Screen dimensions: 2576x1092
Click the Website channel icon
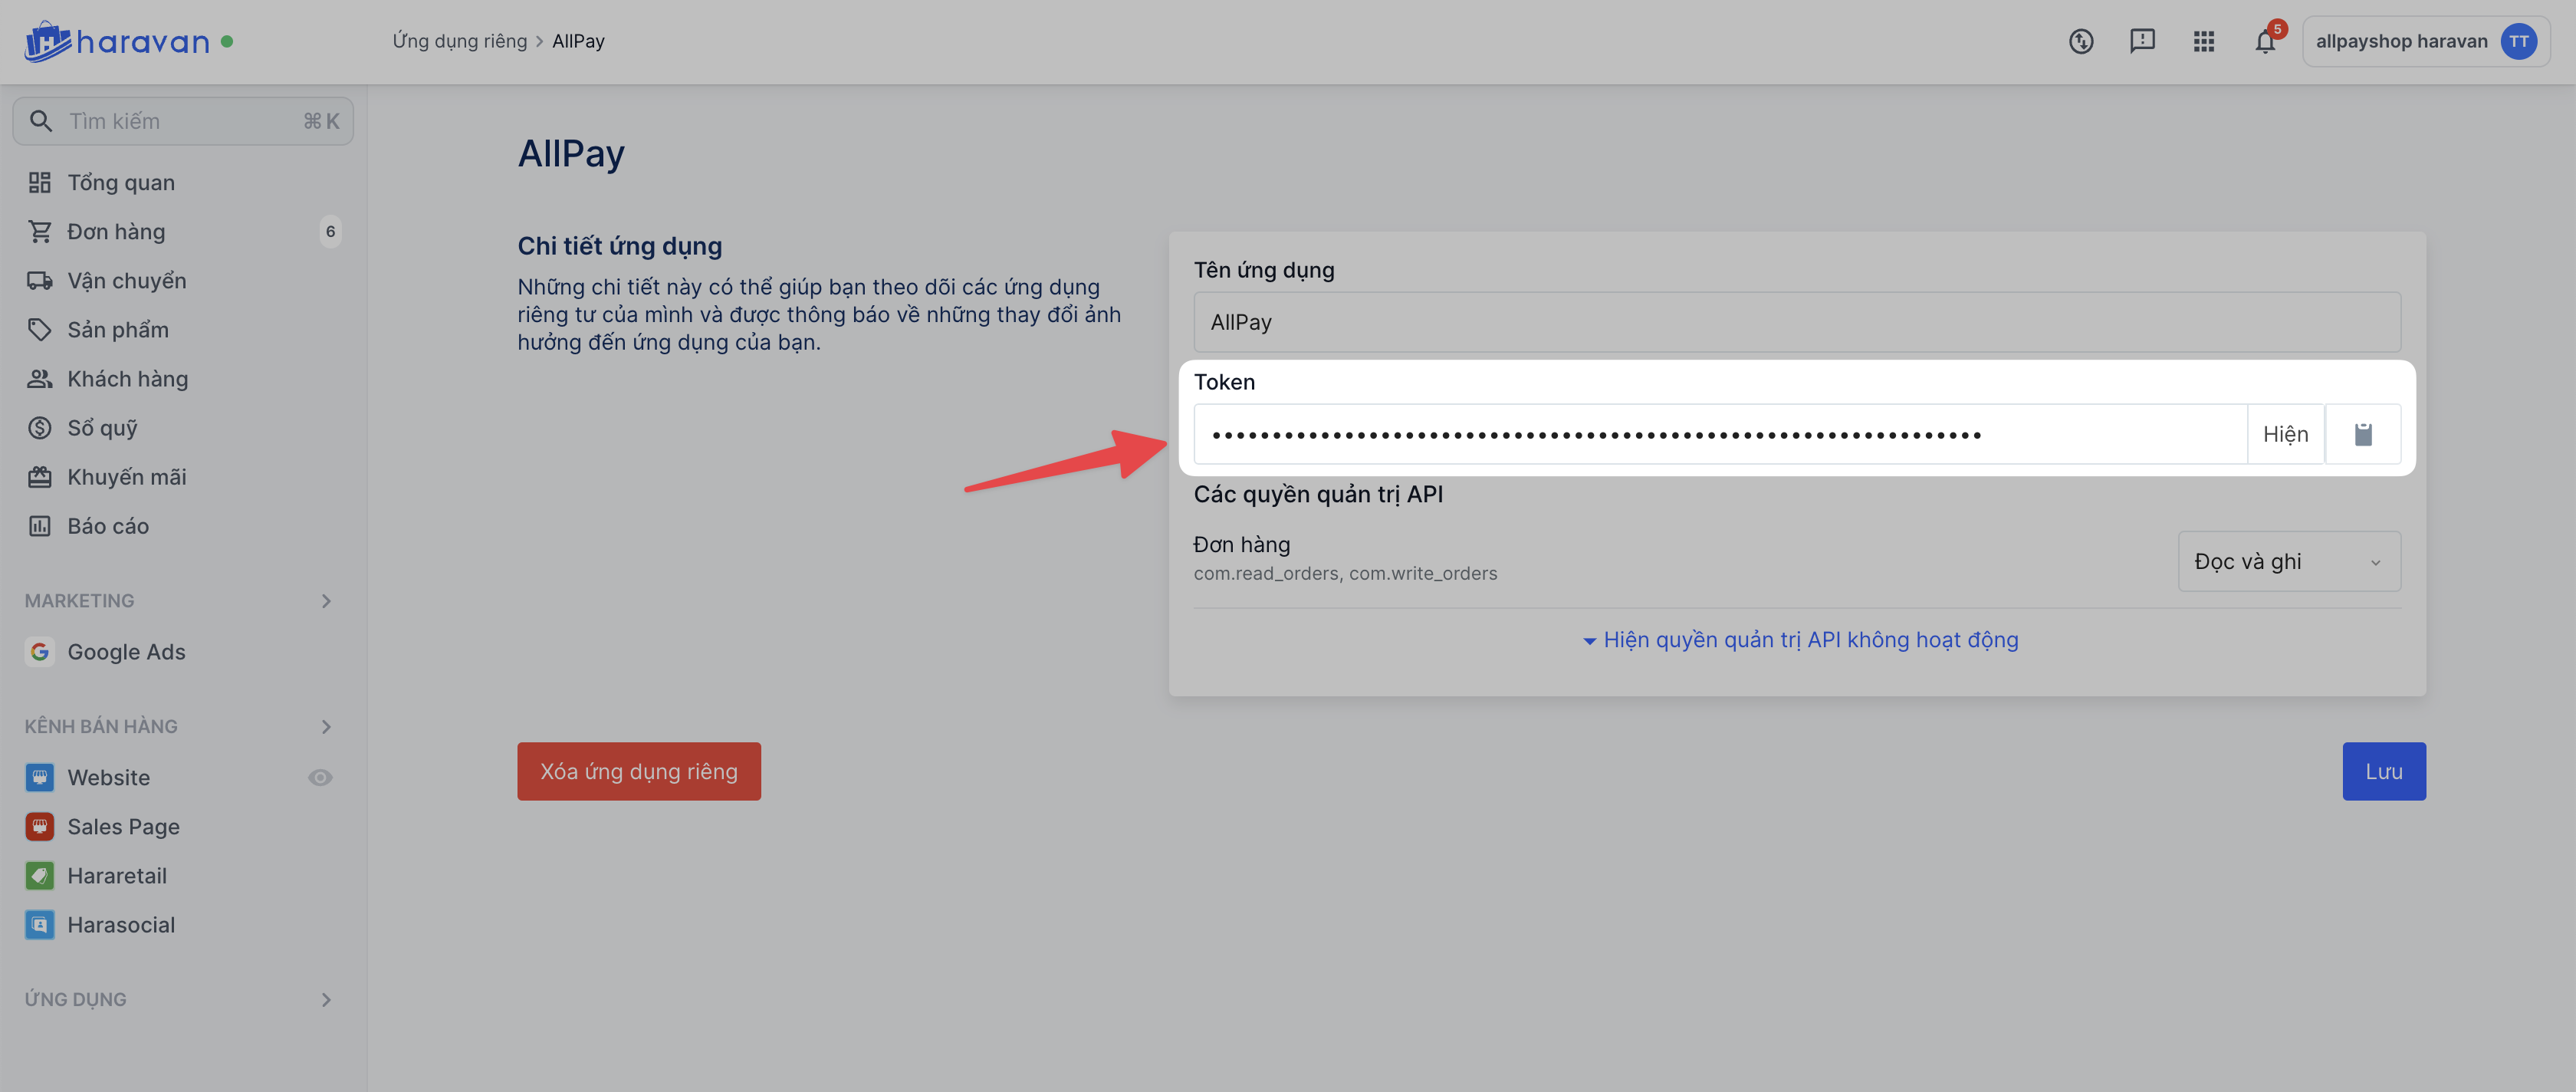click(39, 777)
